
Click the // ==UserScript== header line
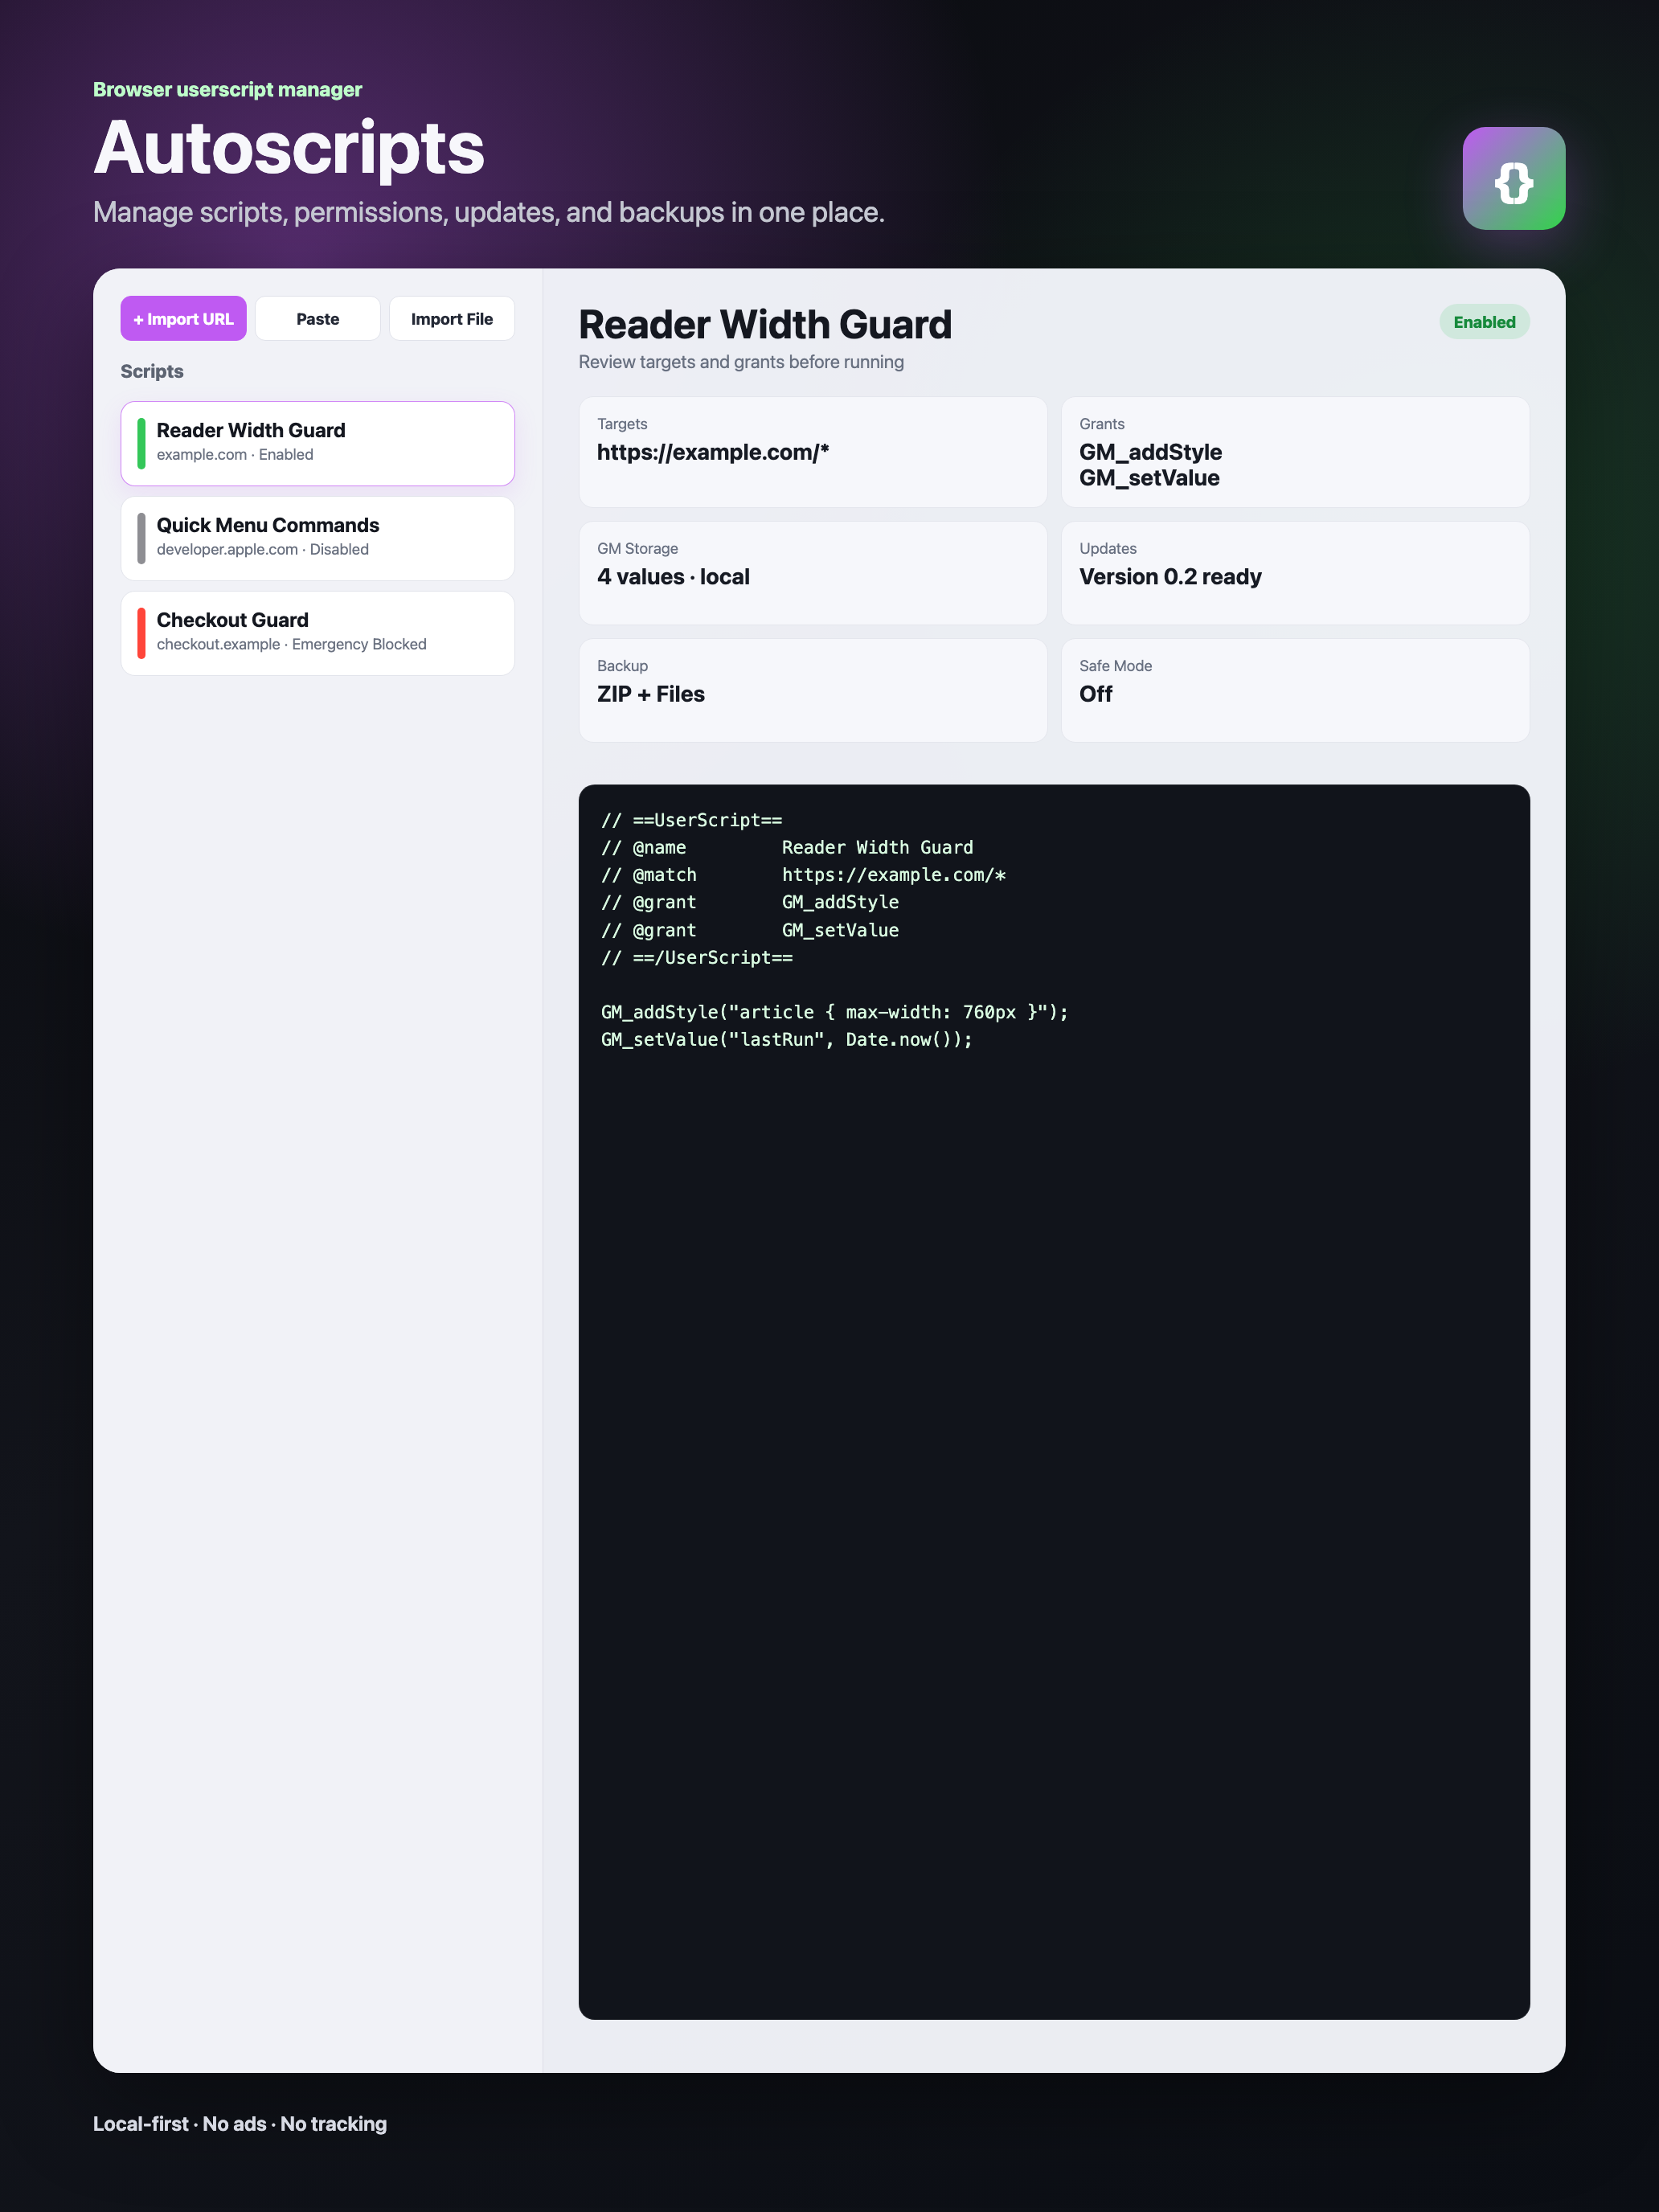pyautogui.click(x=691, y=820)
